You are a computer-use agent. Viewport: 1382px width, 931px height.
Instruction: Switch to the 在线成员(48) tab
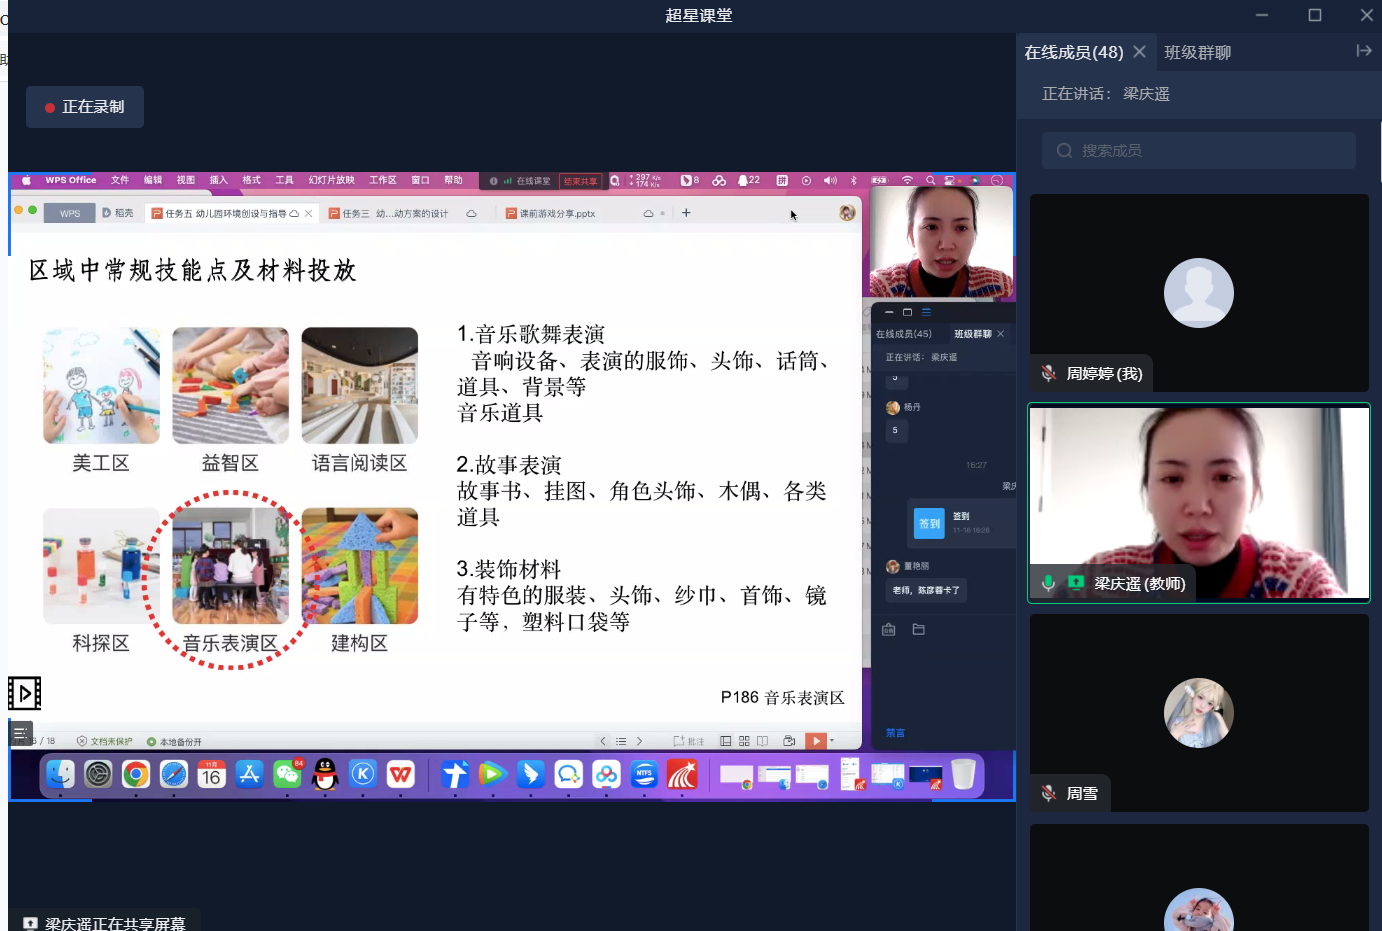[x=1074, y=52]
